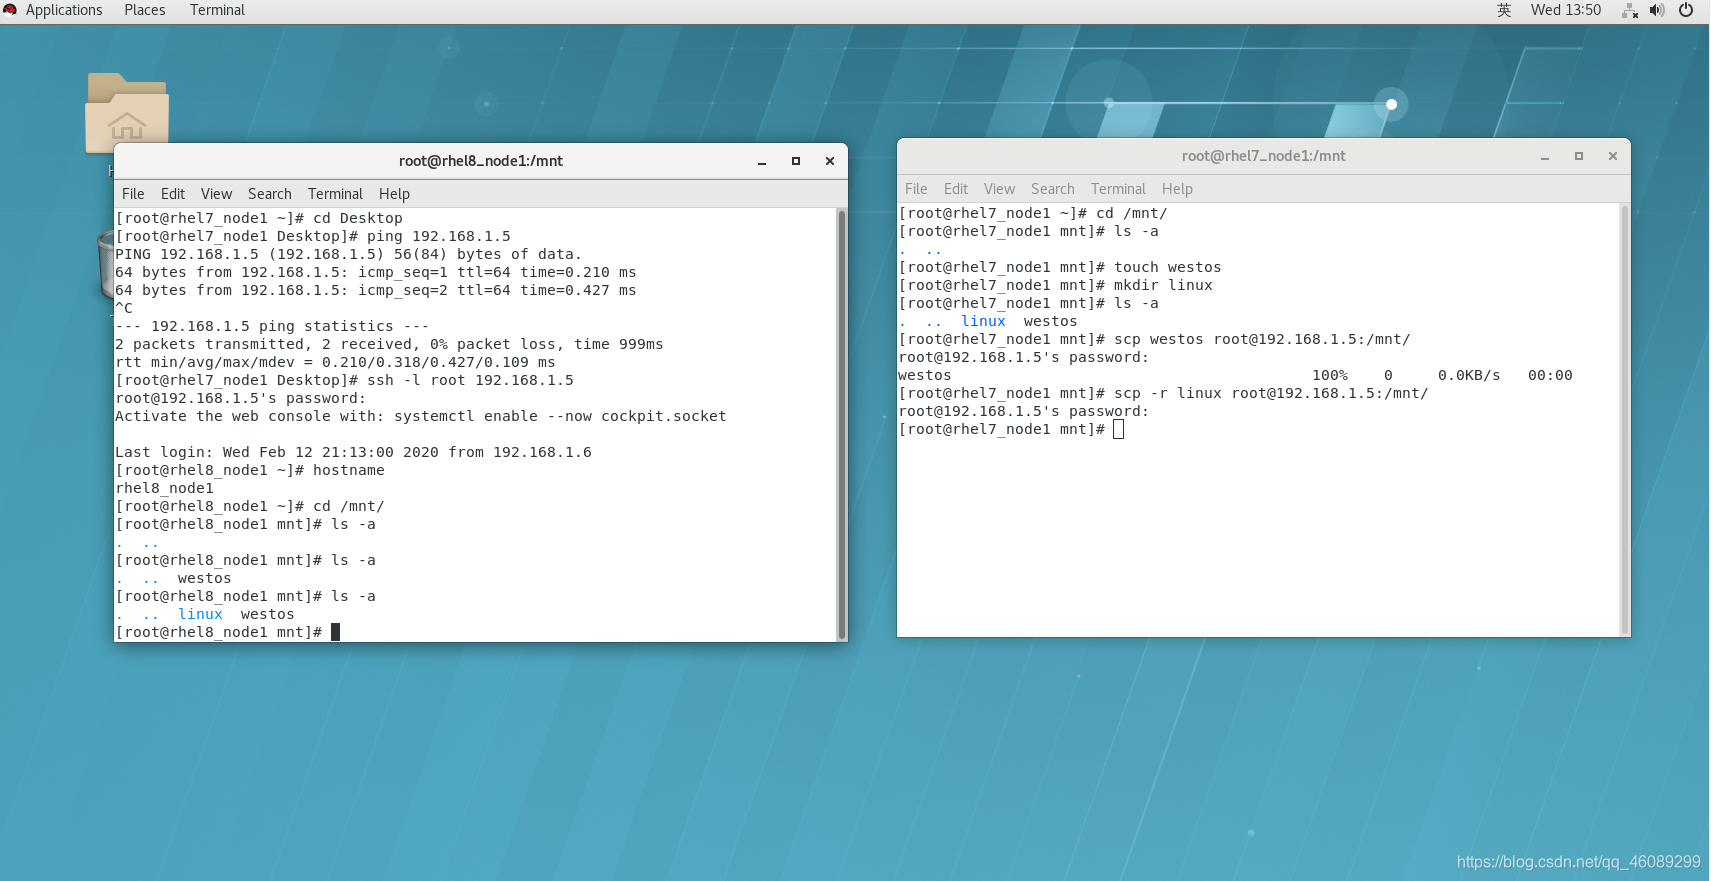Switch input method via 英 indicator
Viewport: 1711px width, 881px height.
click(x=1504, y=10)
